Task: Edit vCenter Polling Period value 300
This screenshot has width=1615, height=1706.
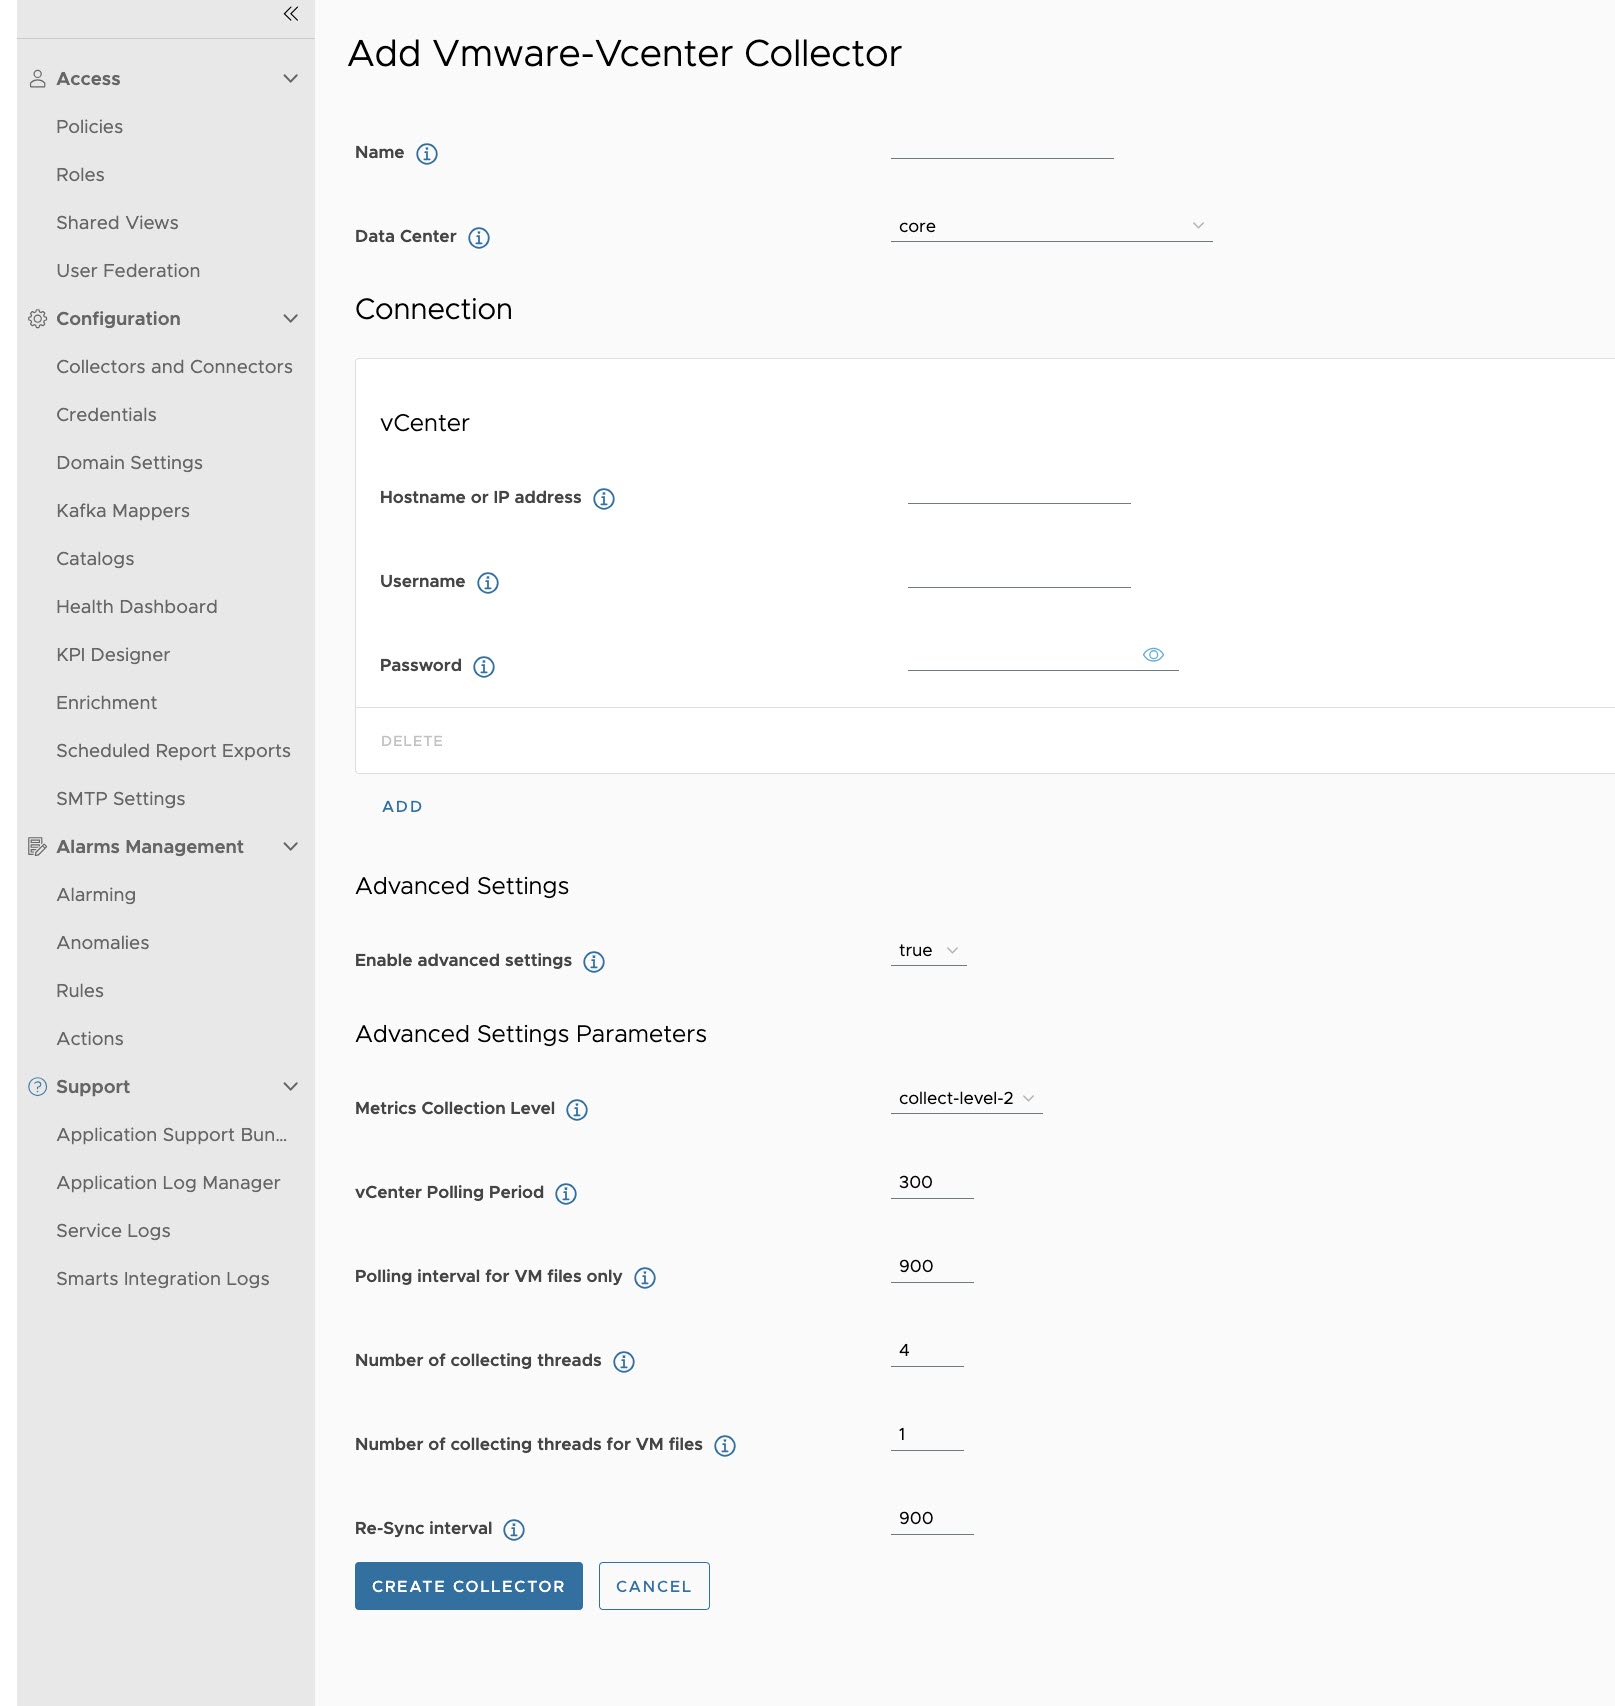Action: click(932, 1183)
